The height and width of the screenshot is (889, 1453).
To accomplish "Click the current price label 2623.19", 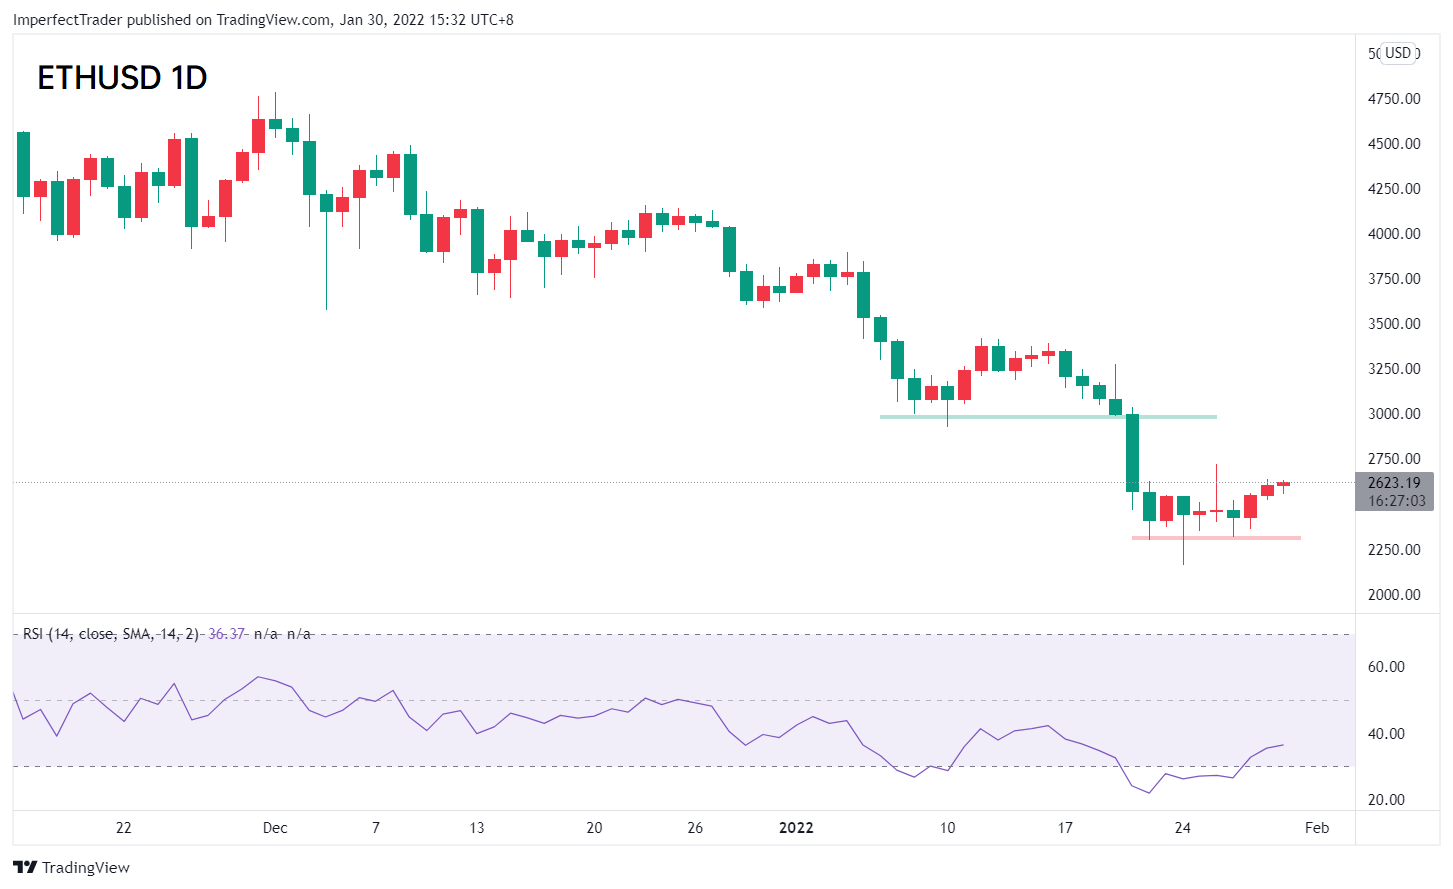I will 1394,483.
